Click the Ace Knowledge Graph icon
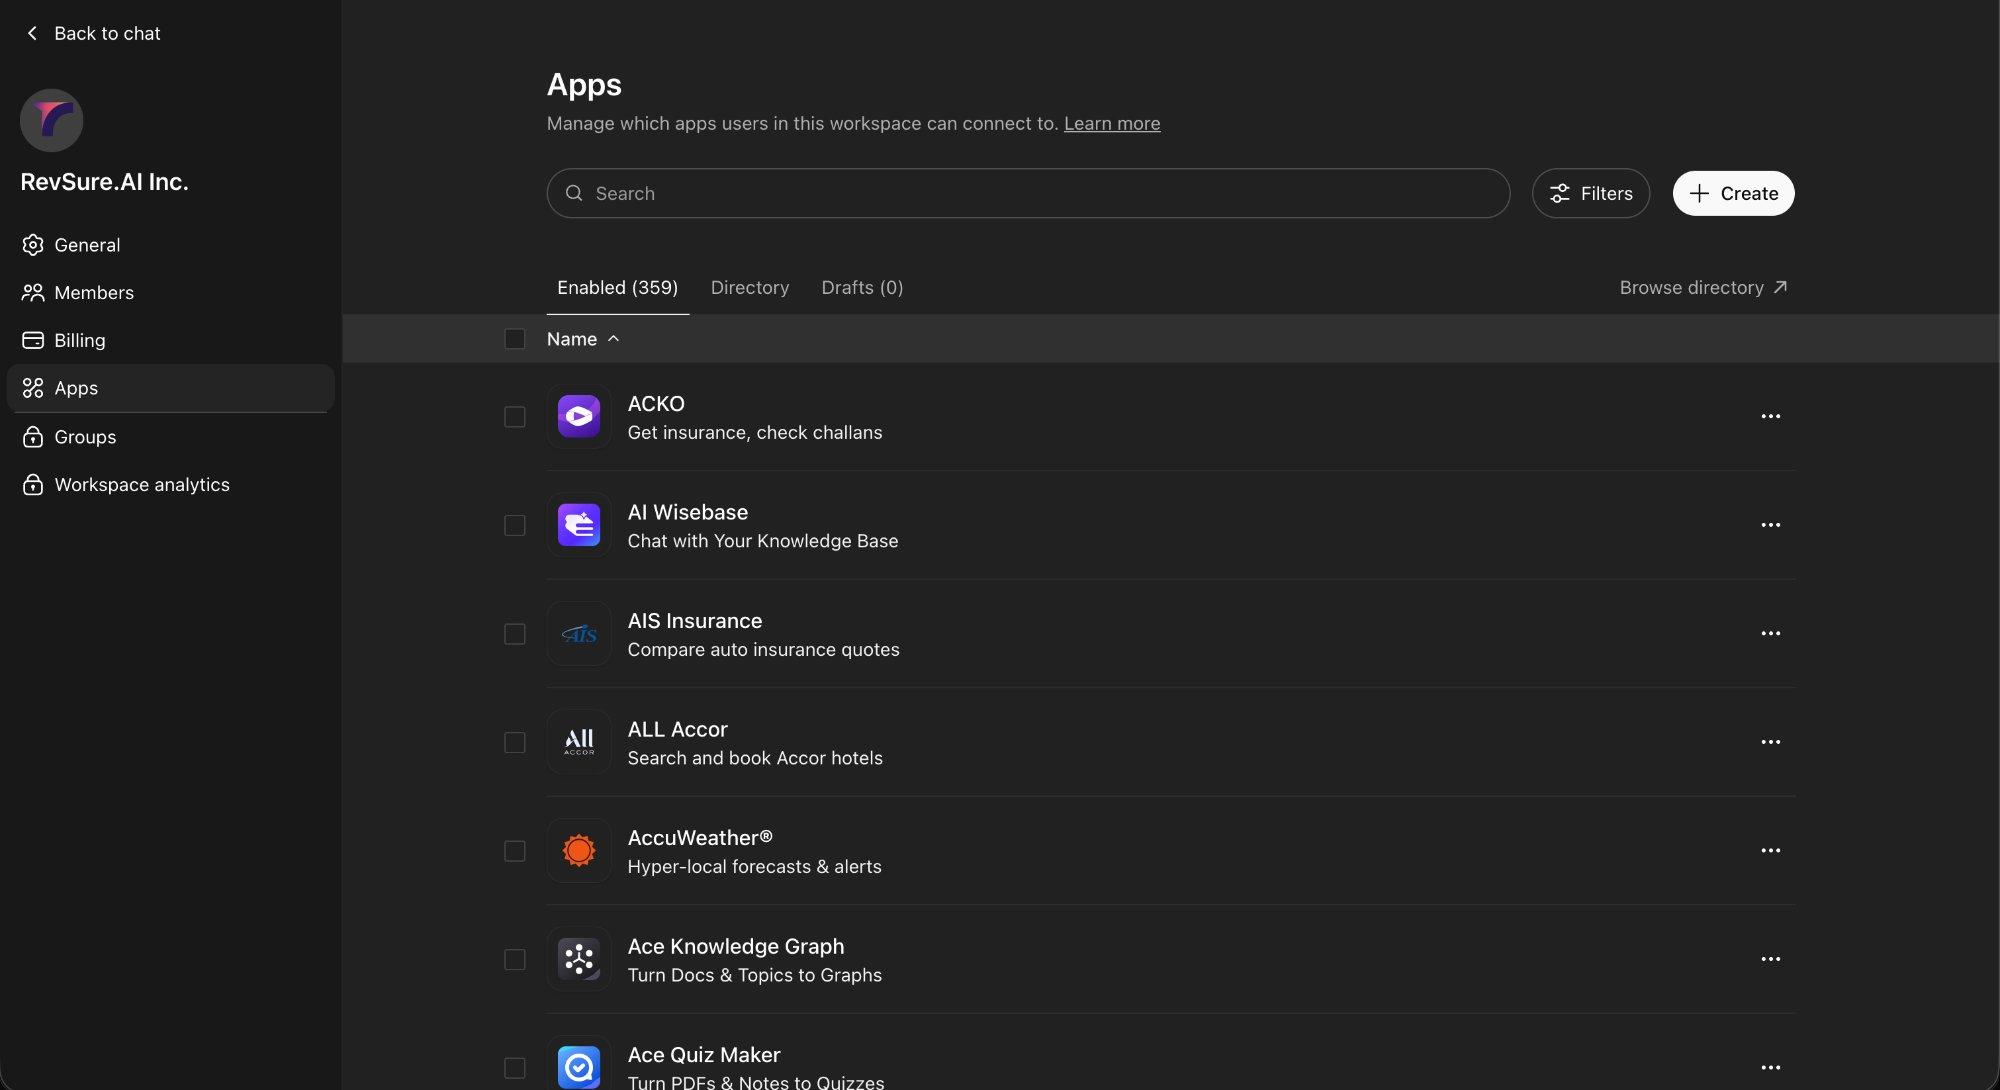 tap(579, 959)
